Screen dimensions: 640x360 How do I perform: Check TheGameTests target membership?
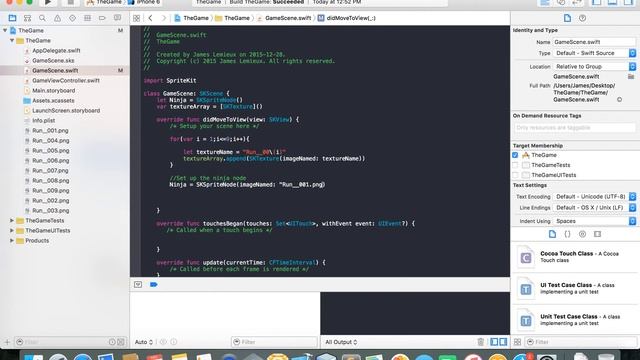point(515,165)
